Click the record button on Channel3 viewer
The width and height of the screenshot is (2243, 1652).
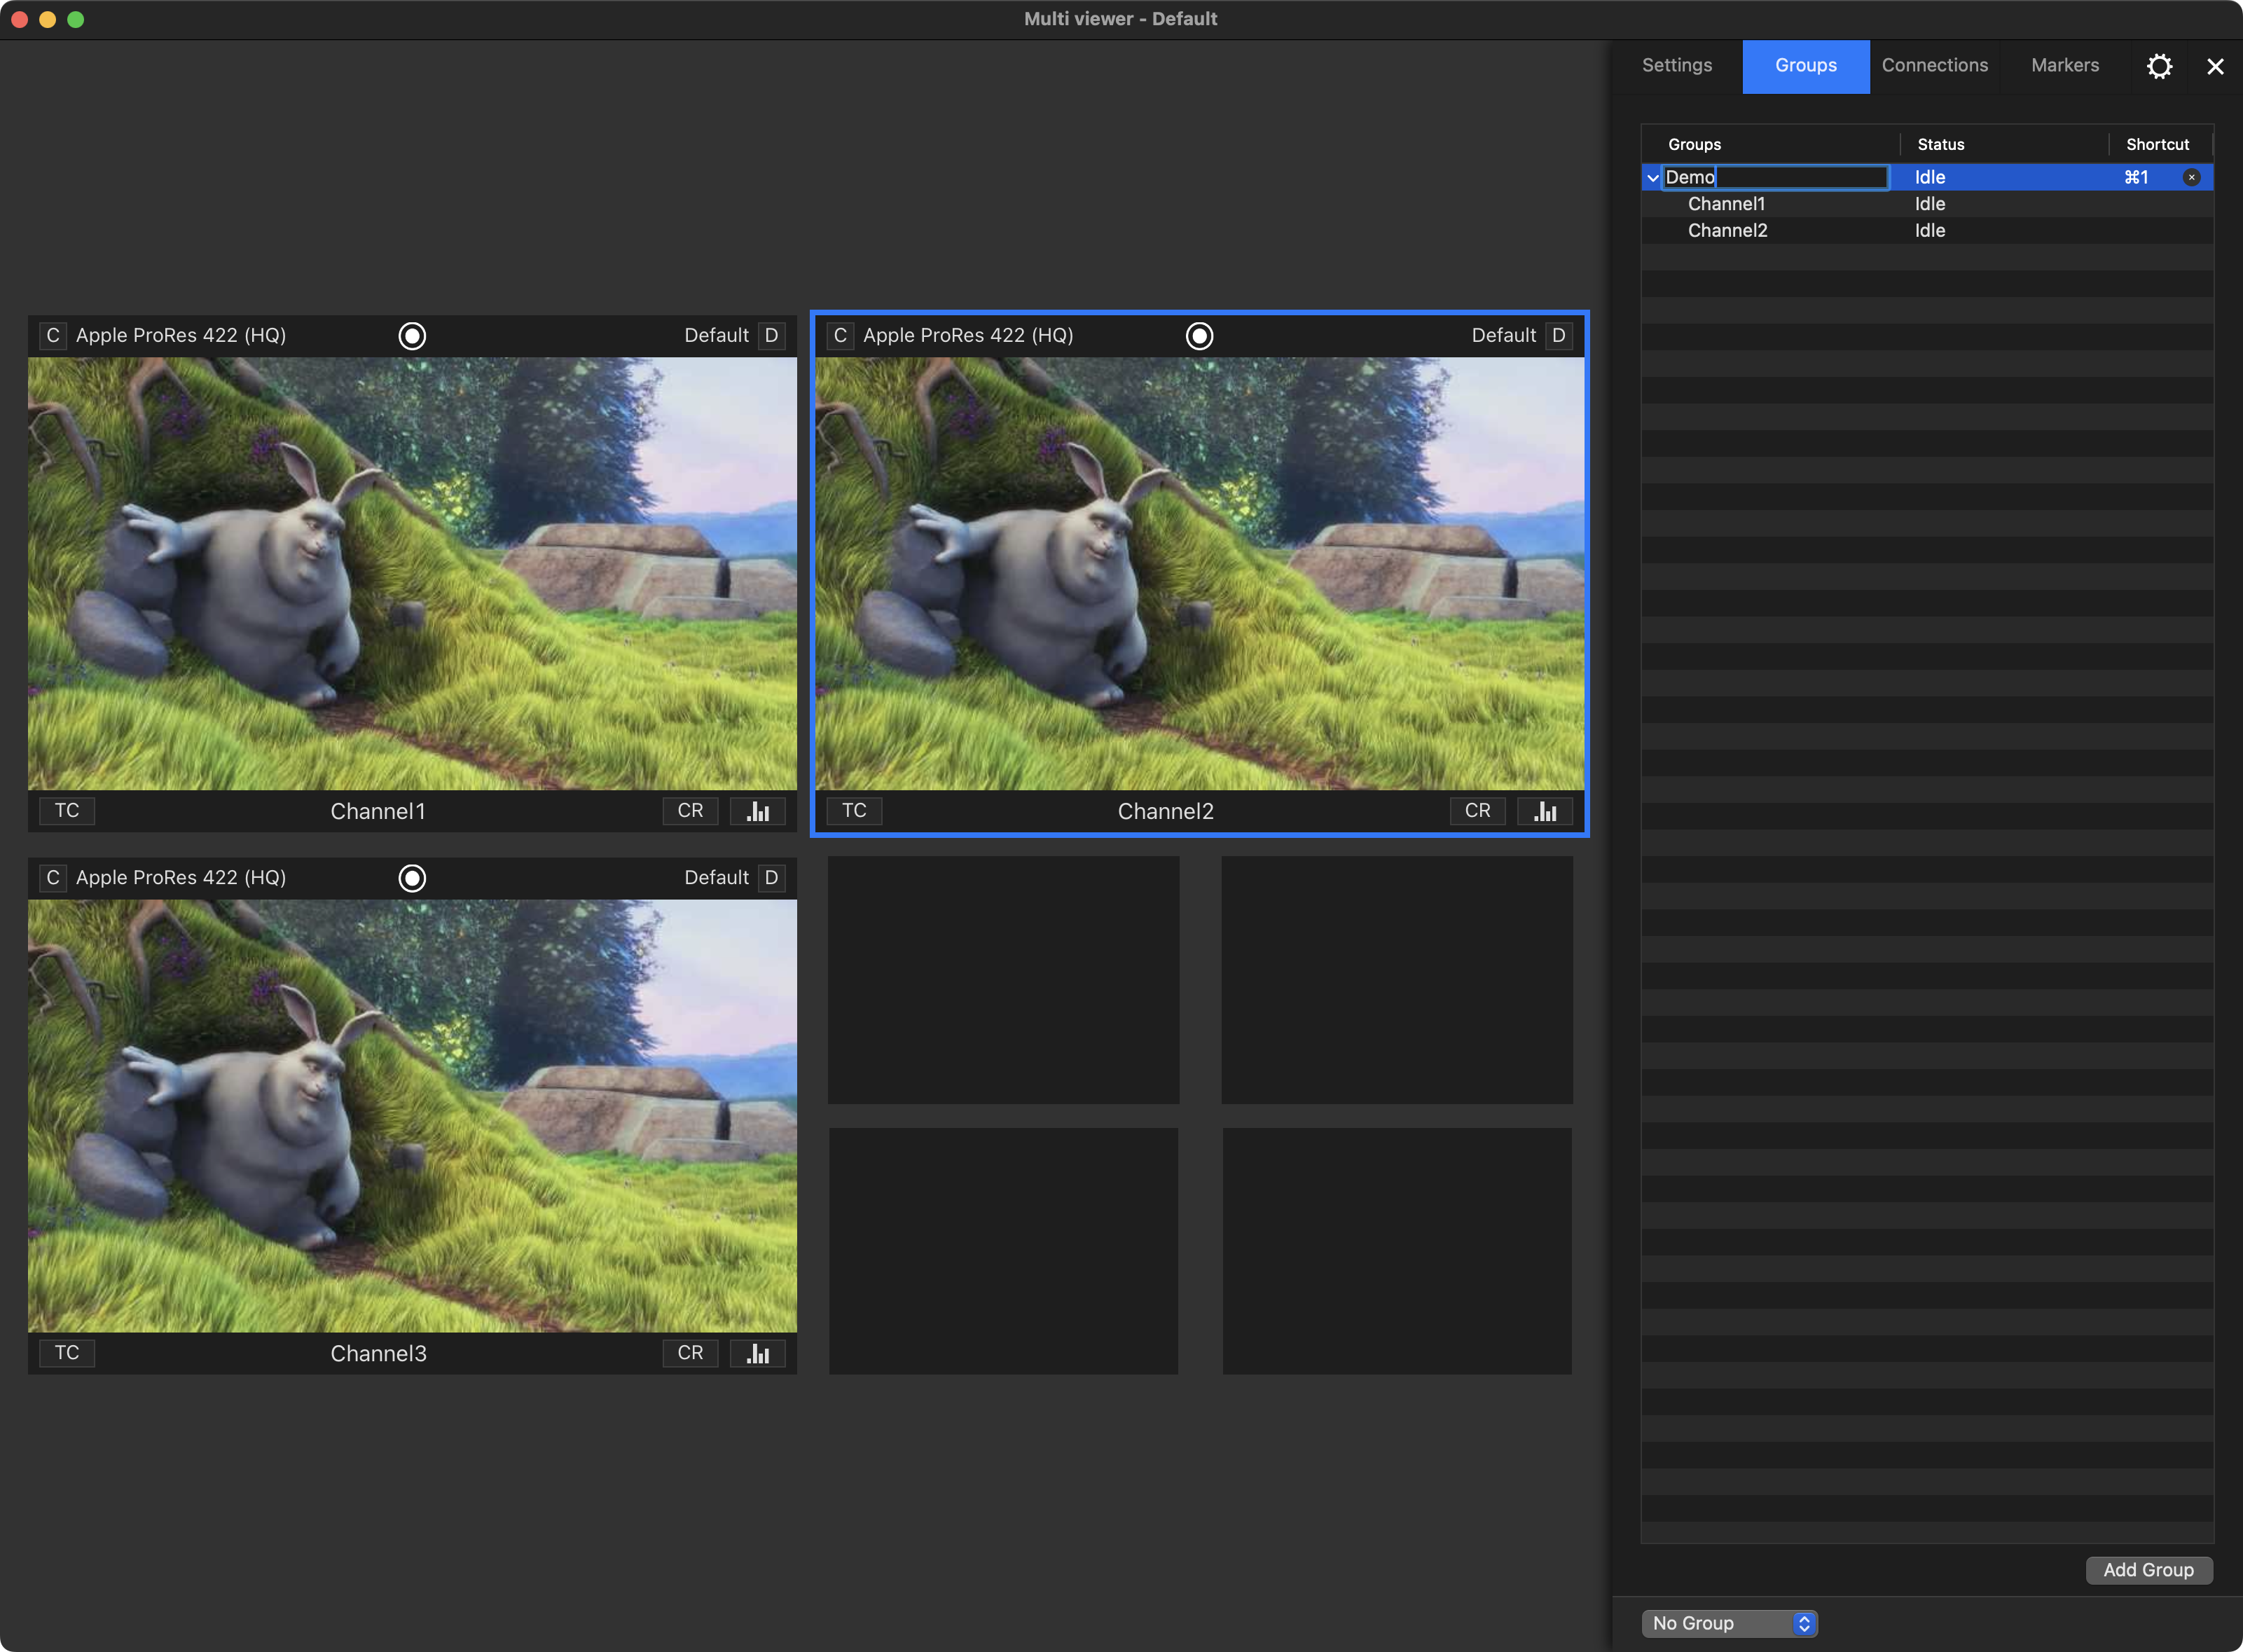412,878
